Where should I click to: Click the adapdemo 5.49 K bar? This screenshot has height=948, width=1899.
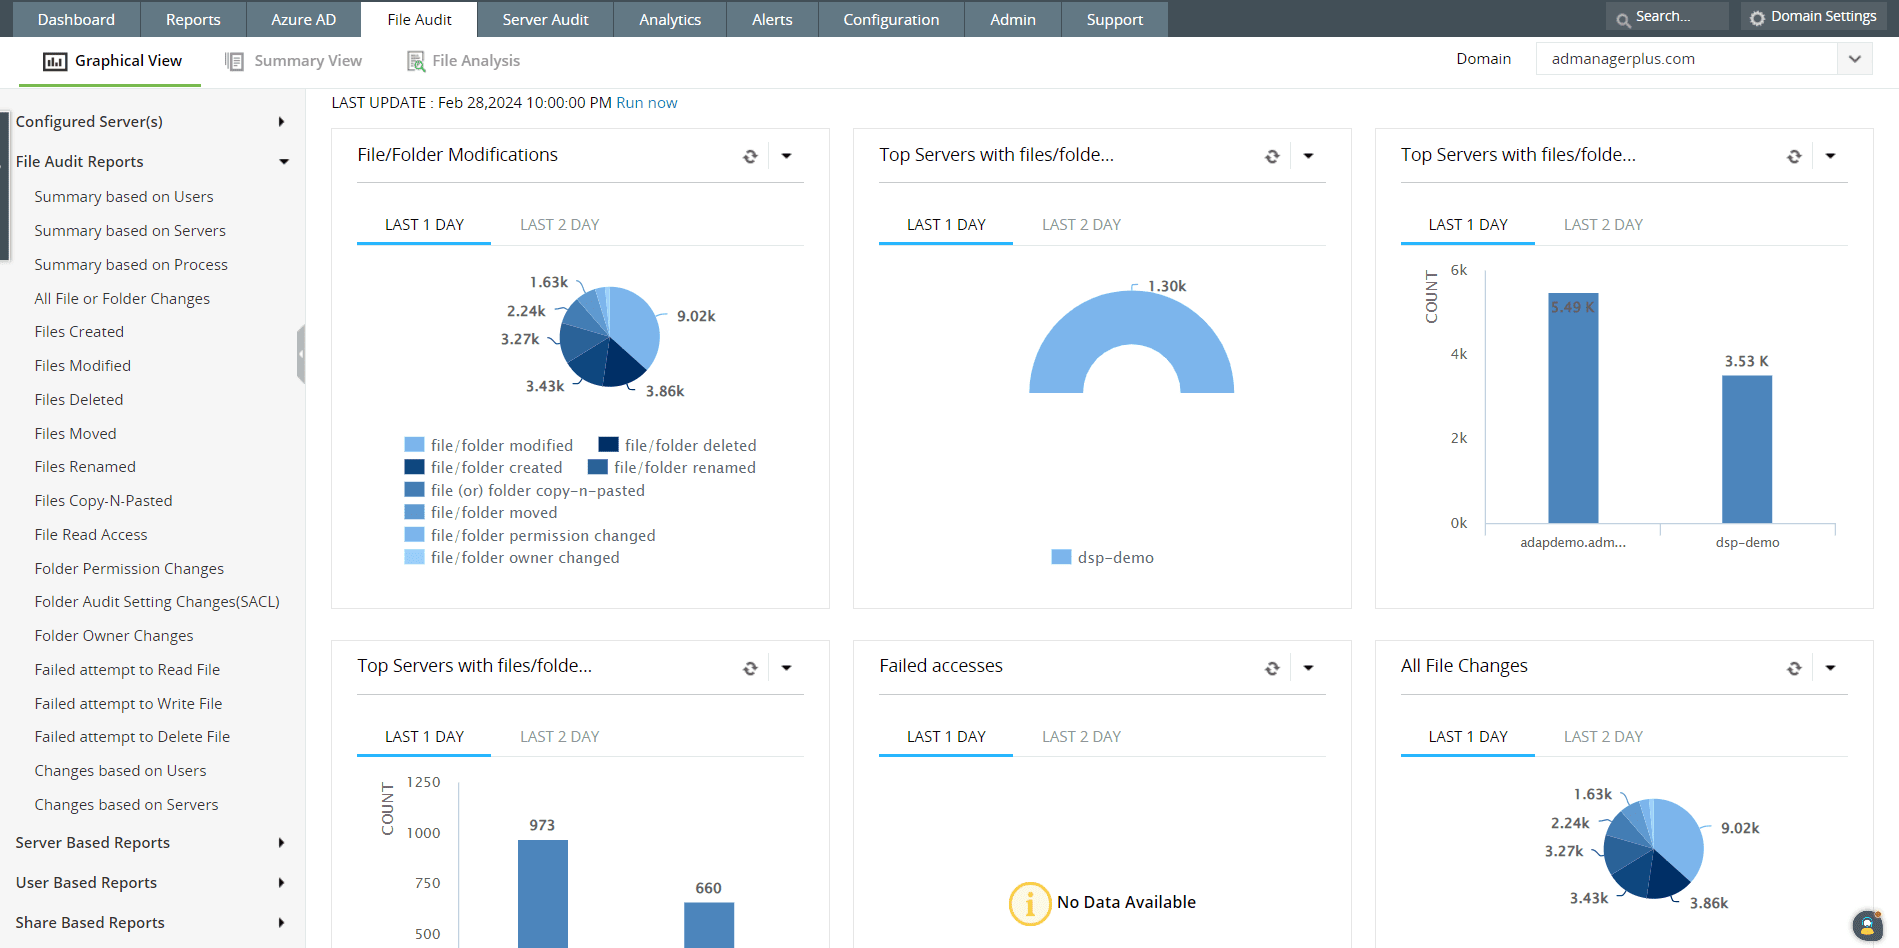coord(1573,408)
